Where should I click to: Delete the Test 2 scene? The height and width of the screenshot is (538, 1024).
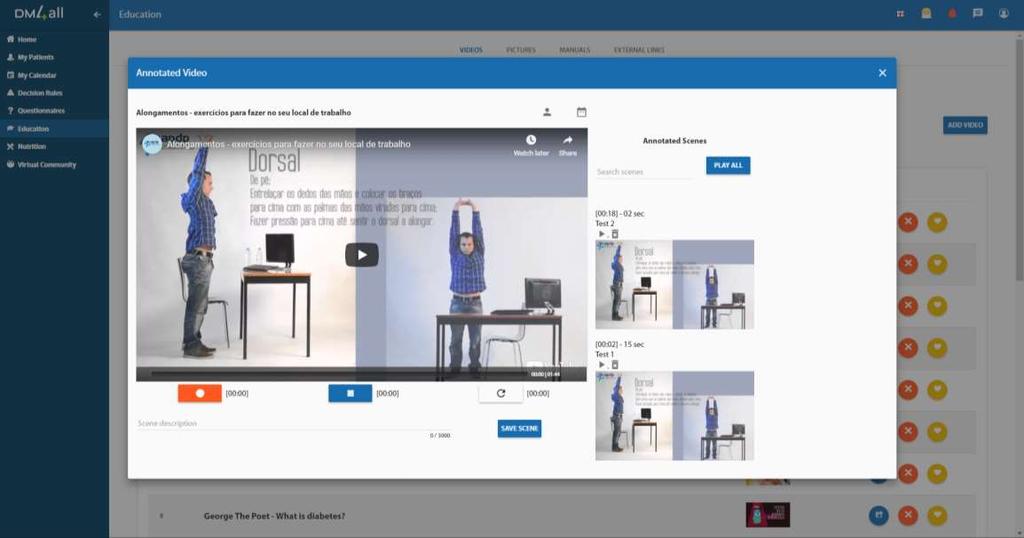(x=615, y=234)
